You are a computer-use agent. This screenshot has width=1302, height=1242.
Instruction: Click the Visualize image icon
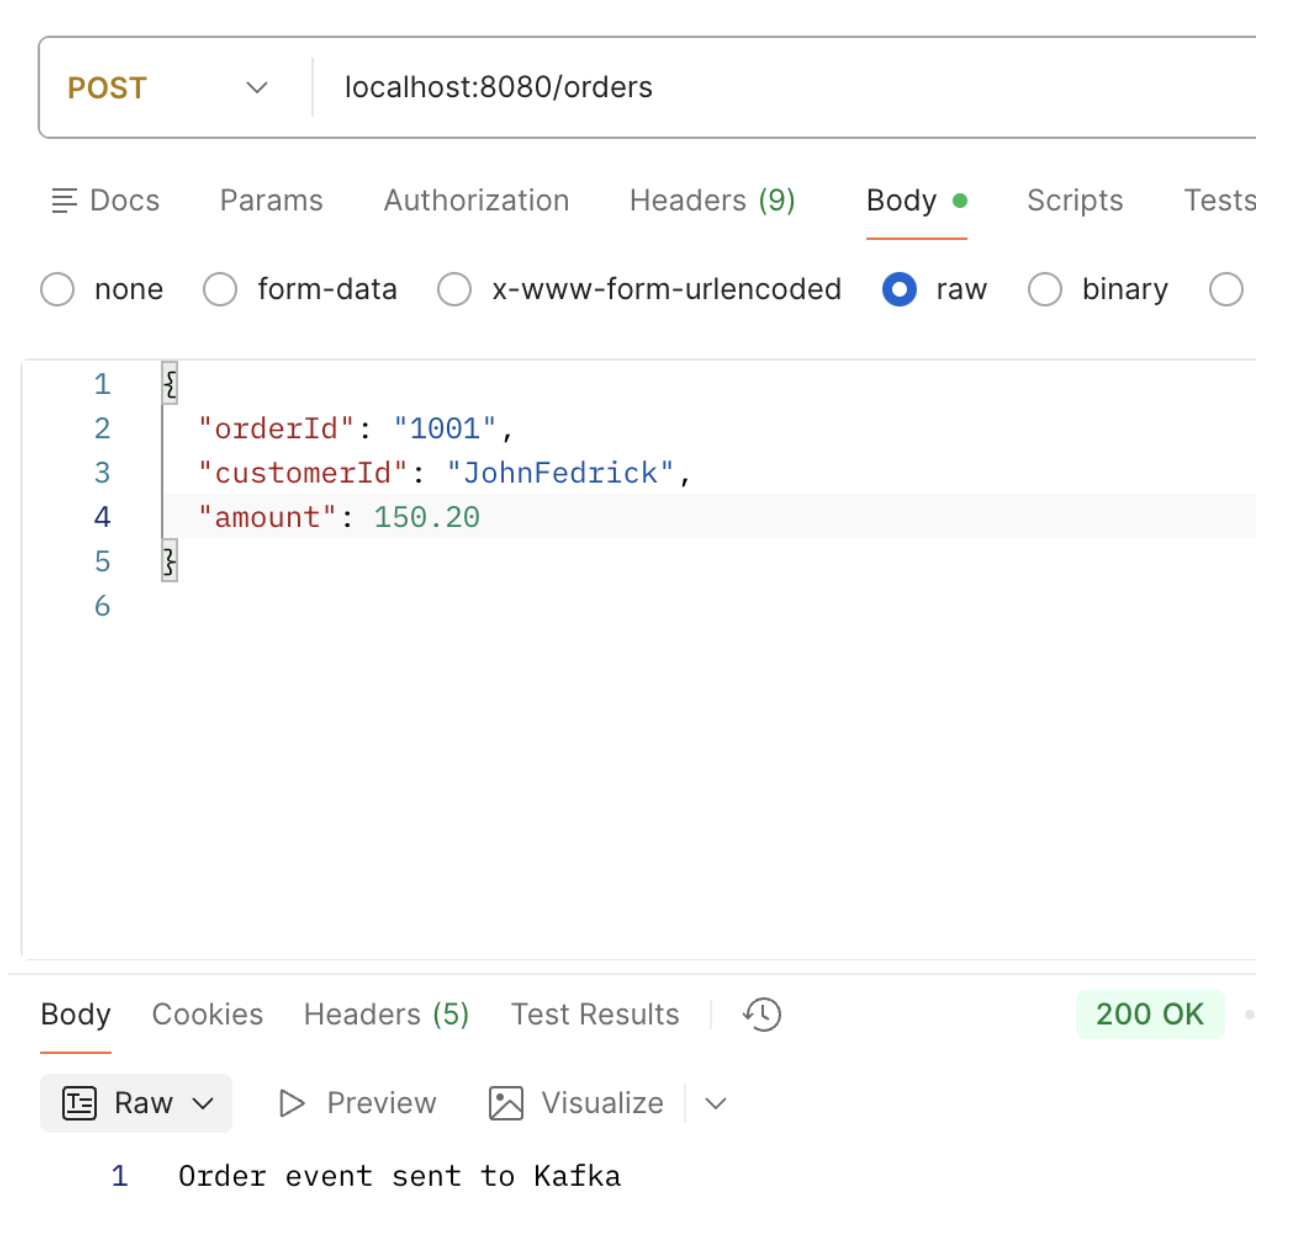(506, 1103)
